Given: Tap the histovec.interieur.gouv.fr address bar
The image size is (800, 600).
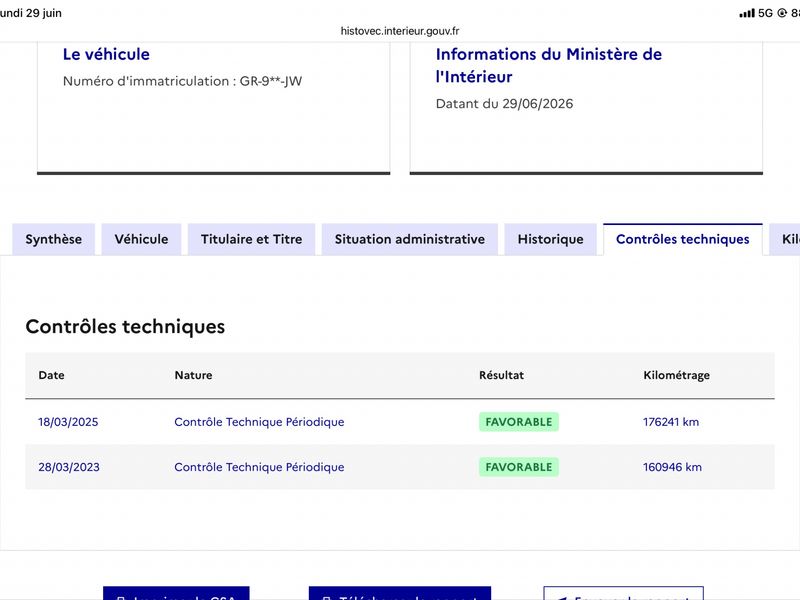Looking at the screenshot, I should pyautogui.click(x=400, y=31).
